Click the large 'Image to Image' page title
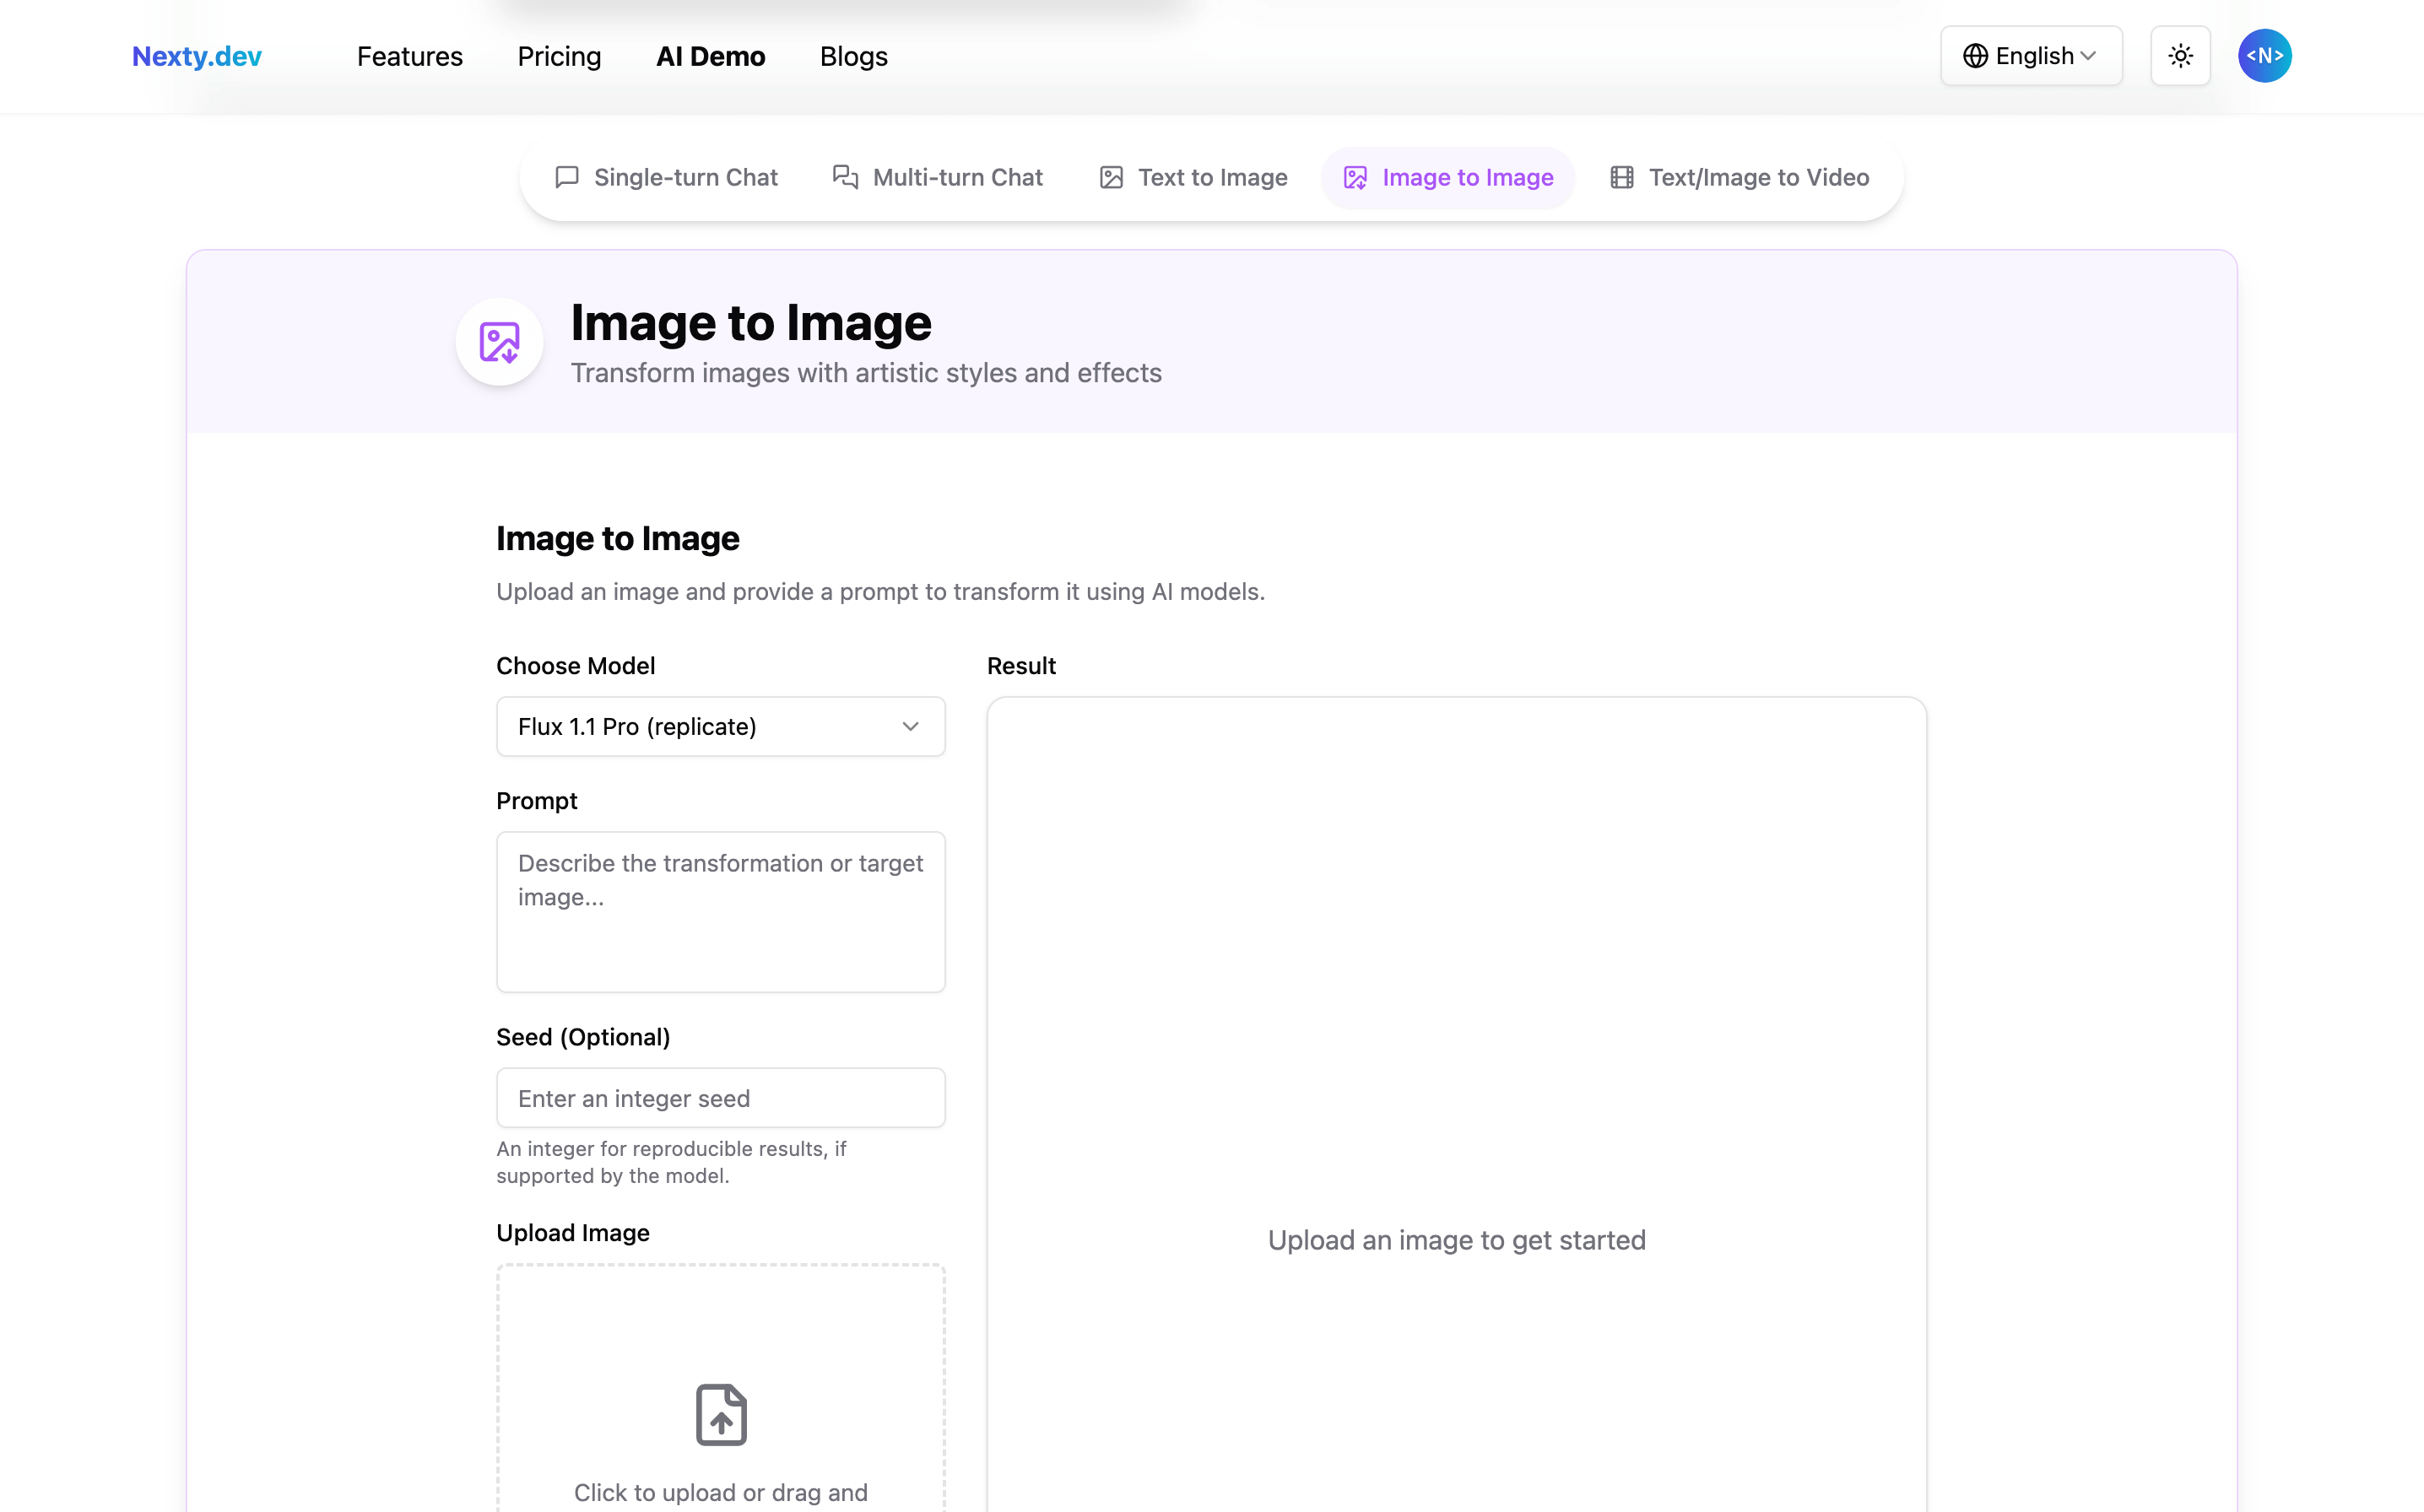Image resolution: width=2424 pixels, height=1512 pixels. (751, 322)
